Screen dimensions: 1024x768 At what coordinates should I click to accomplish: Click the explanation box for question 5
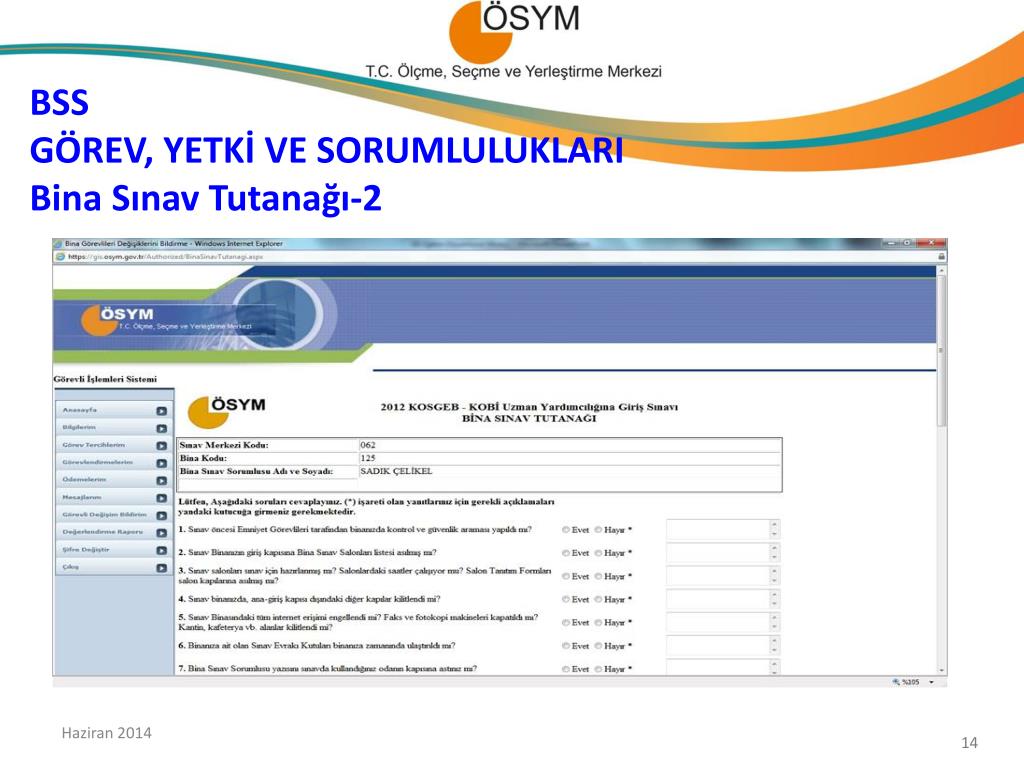coord(723,622)
